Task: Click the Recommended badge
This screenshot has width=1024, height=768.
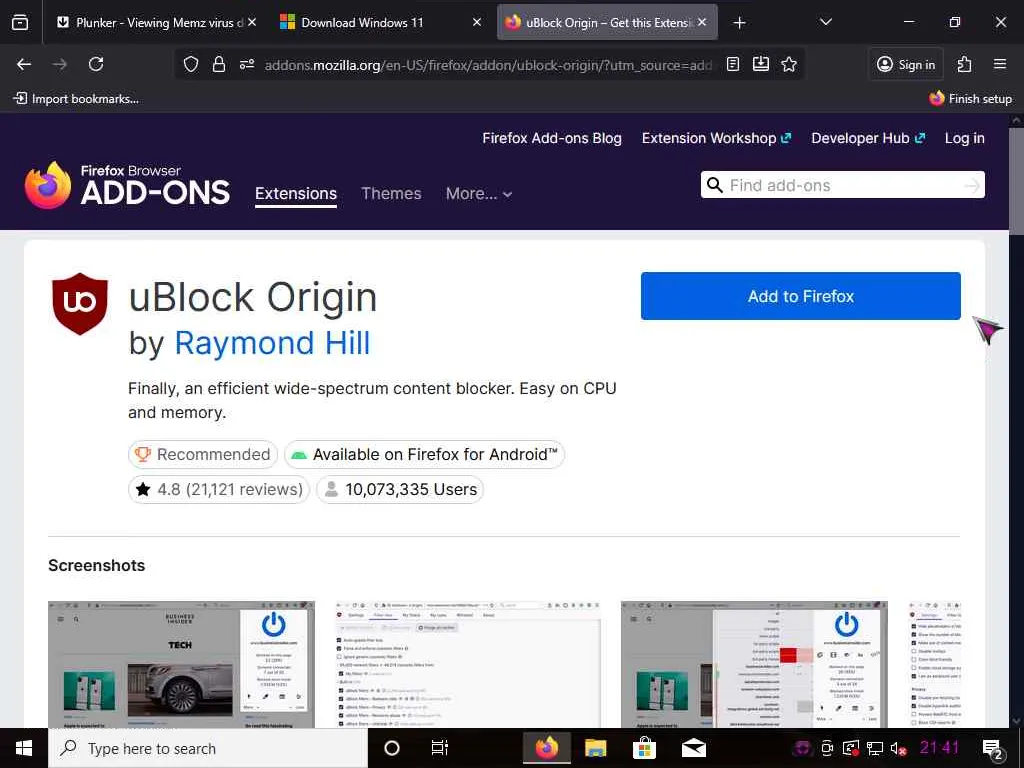Action: coord(203,455)
